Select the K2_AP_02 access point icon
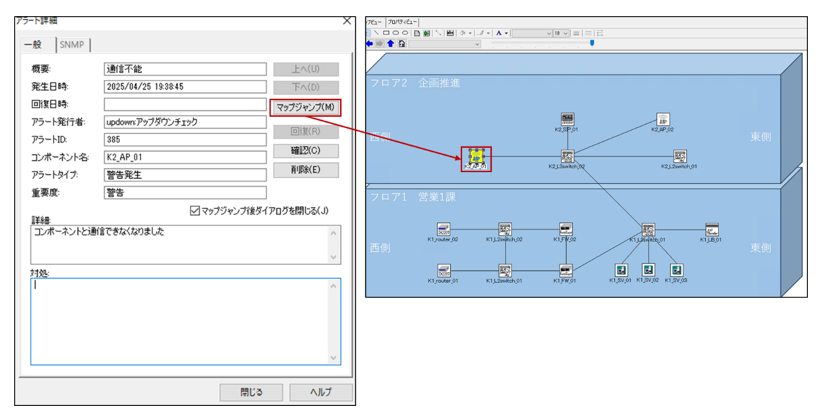This screenshot has height=414, width=822. tap(663, 120)
